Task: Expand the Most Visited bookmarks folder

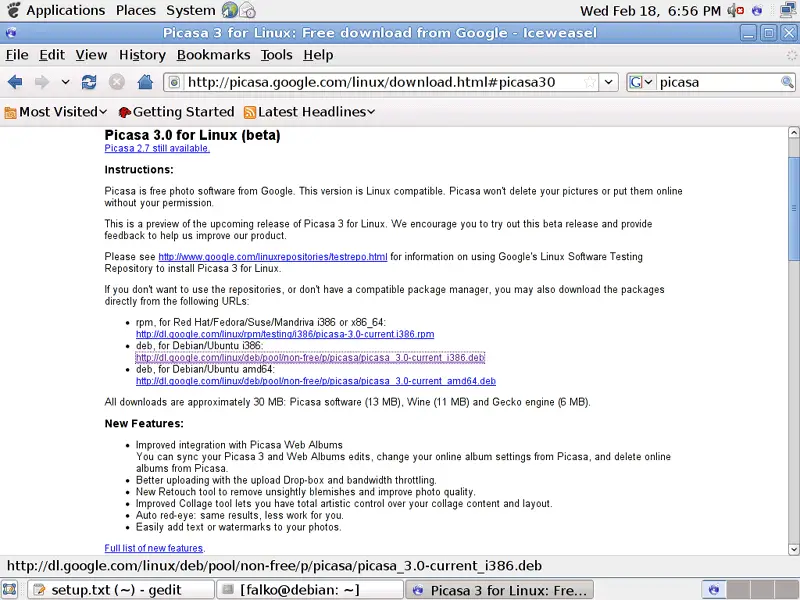Action: pos(56,112)
